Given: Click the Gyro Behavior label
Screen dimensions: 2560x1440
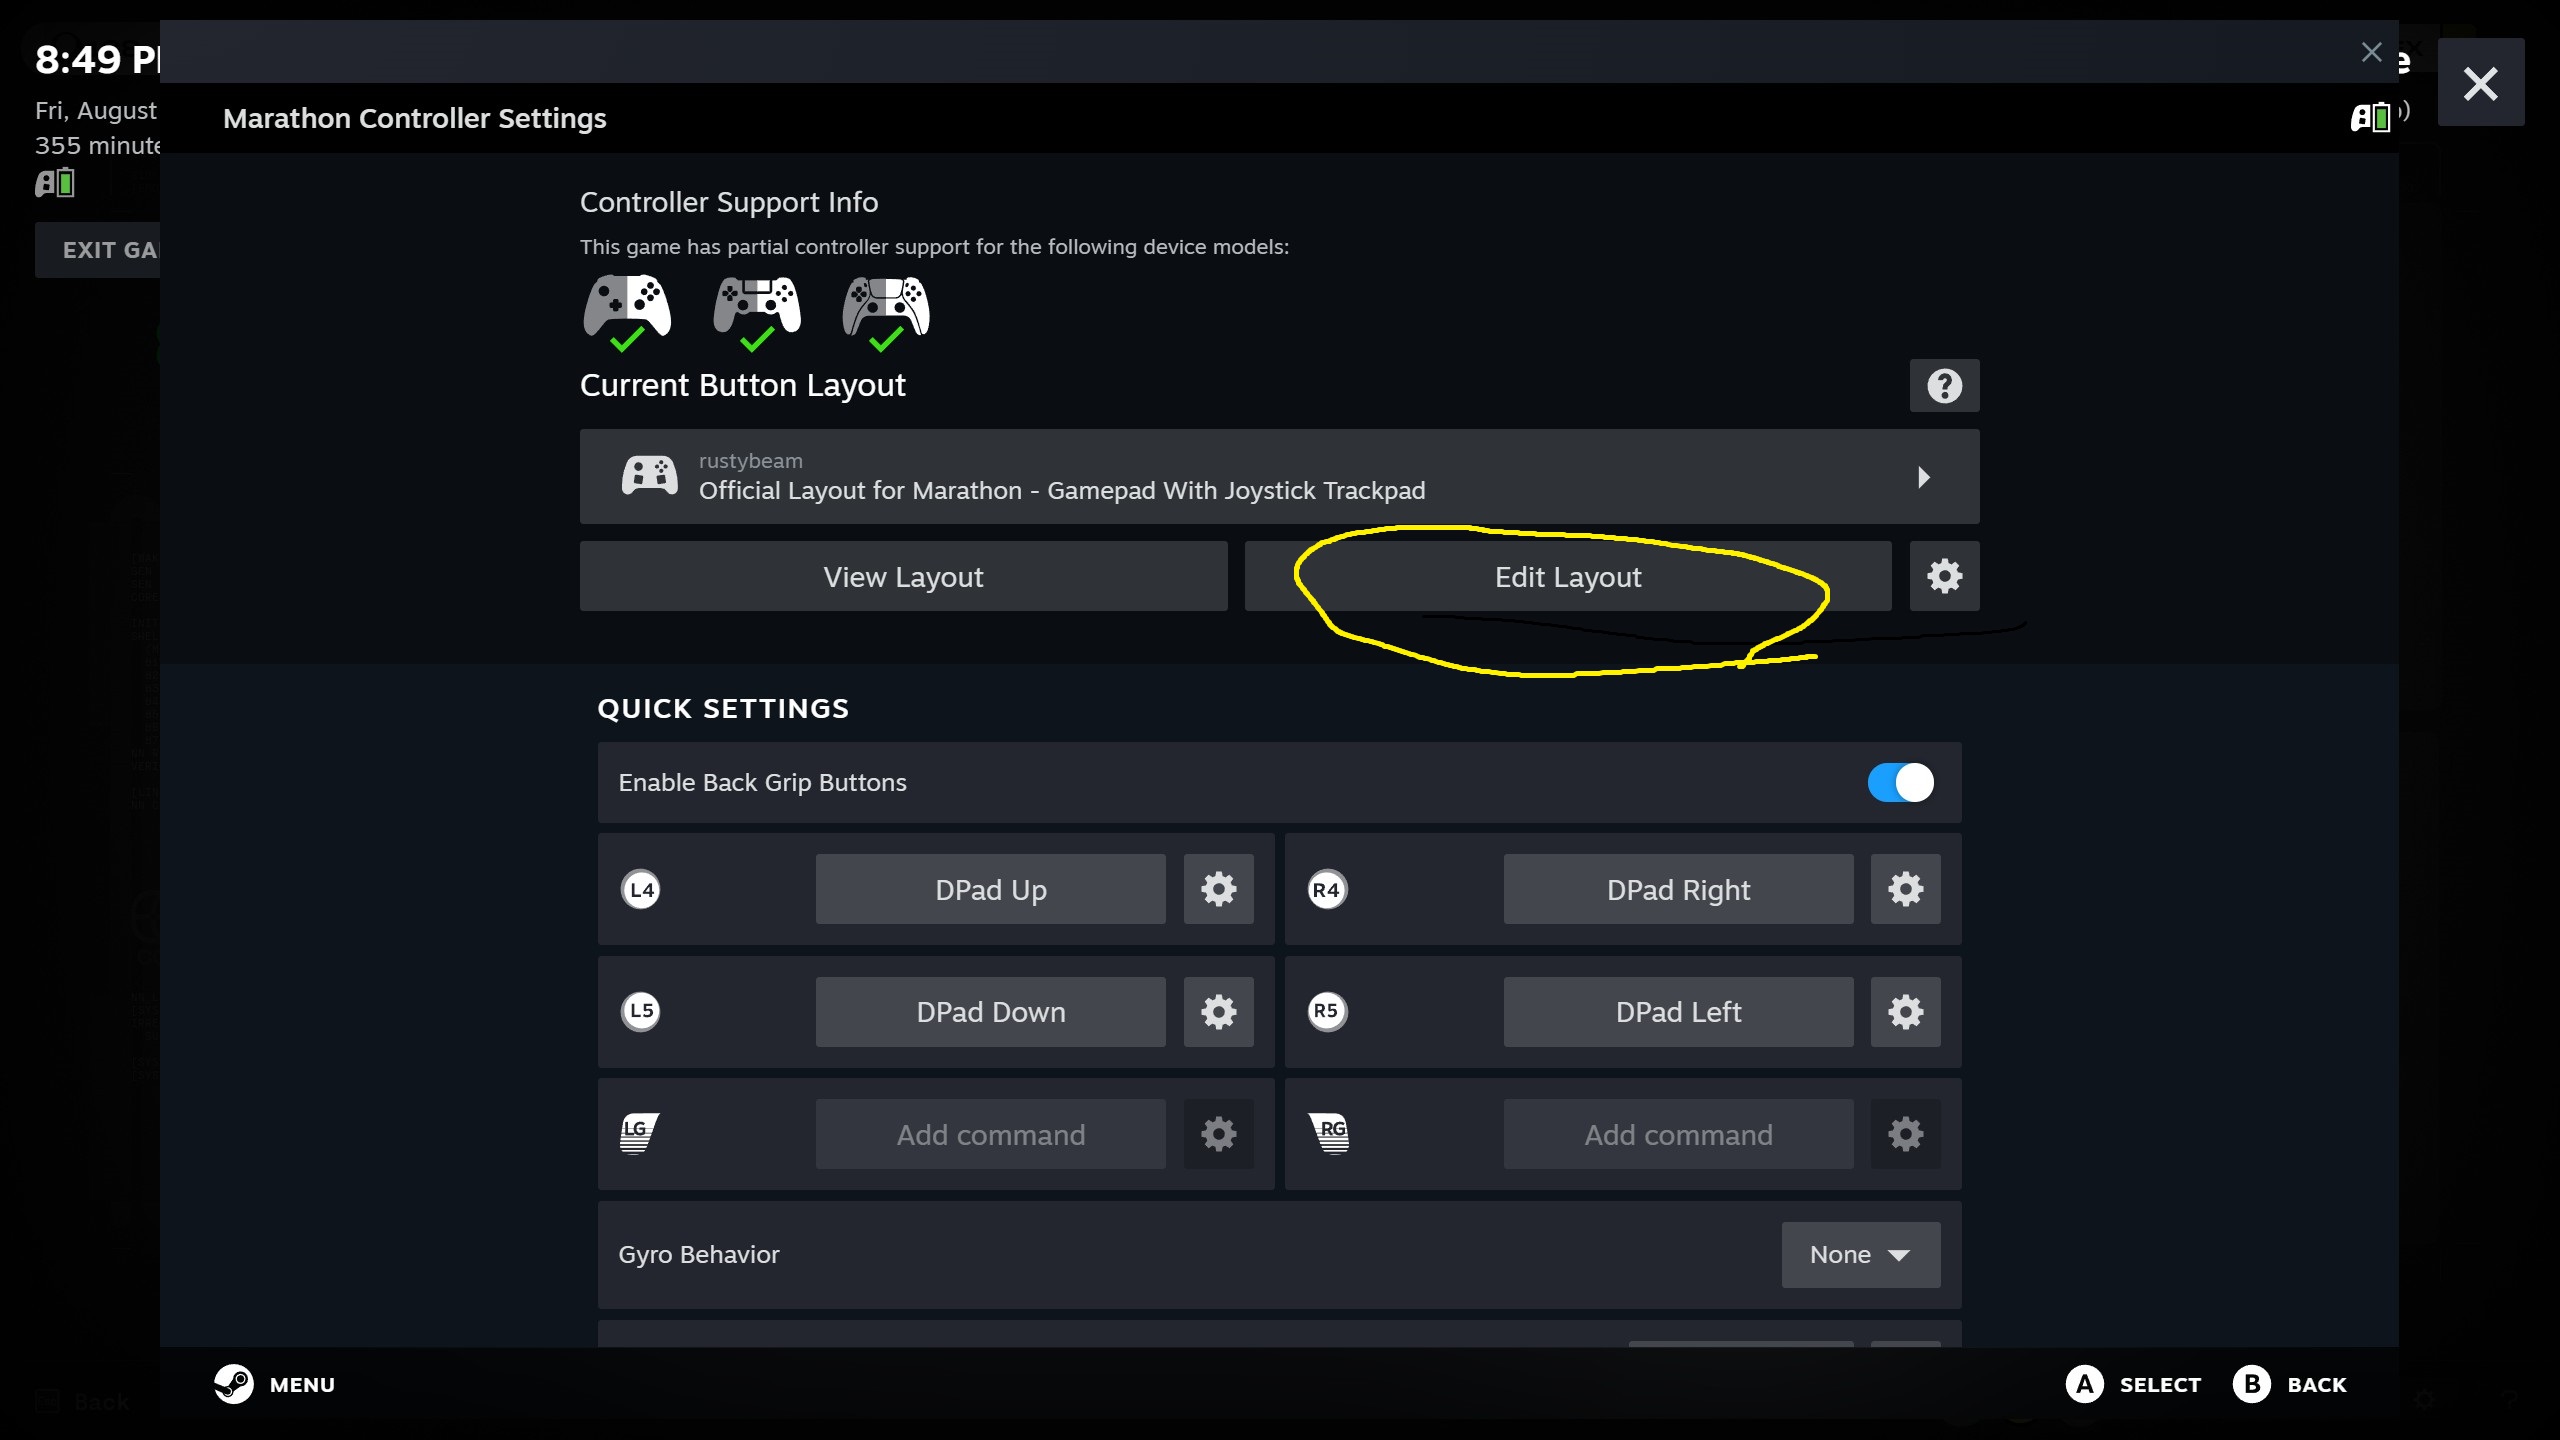Looking at the screenshot, I should (698, 1254).
